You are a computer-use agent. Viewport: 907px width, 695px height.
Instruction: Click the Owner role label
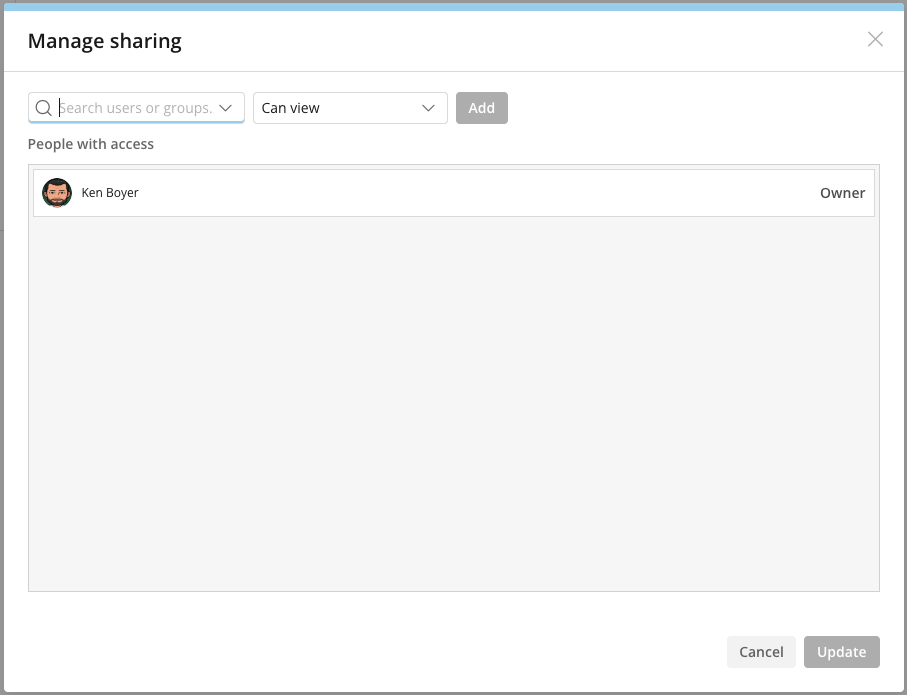[x=842, y=193]
